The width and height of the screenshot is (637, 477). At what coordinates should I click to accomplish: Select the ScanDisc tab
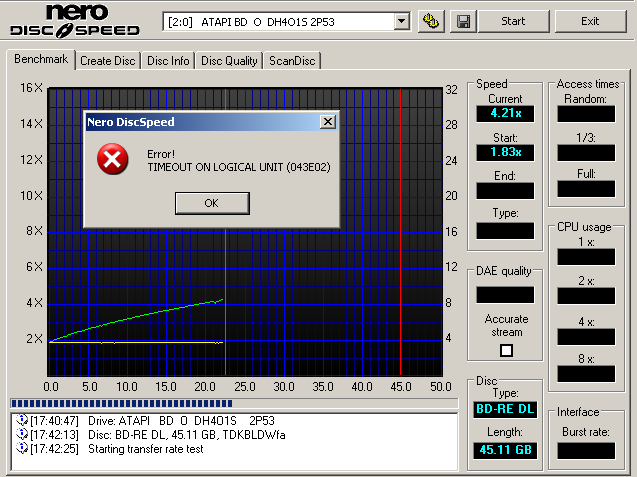pyautogui.click(x=293, y=61)
